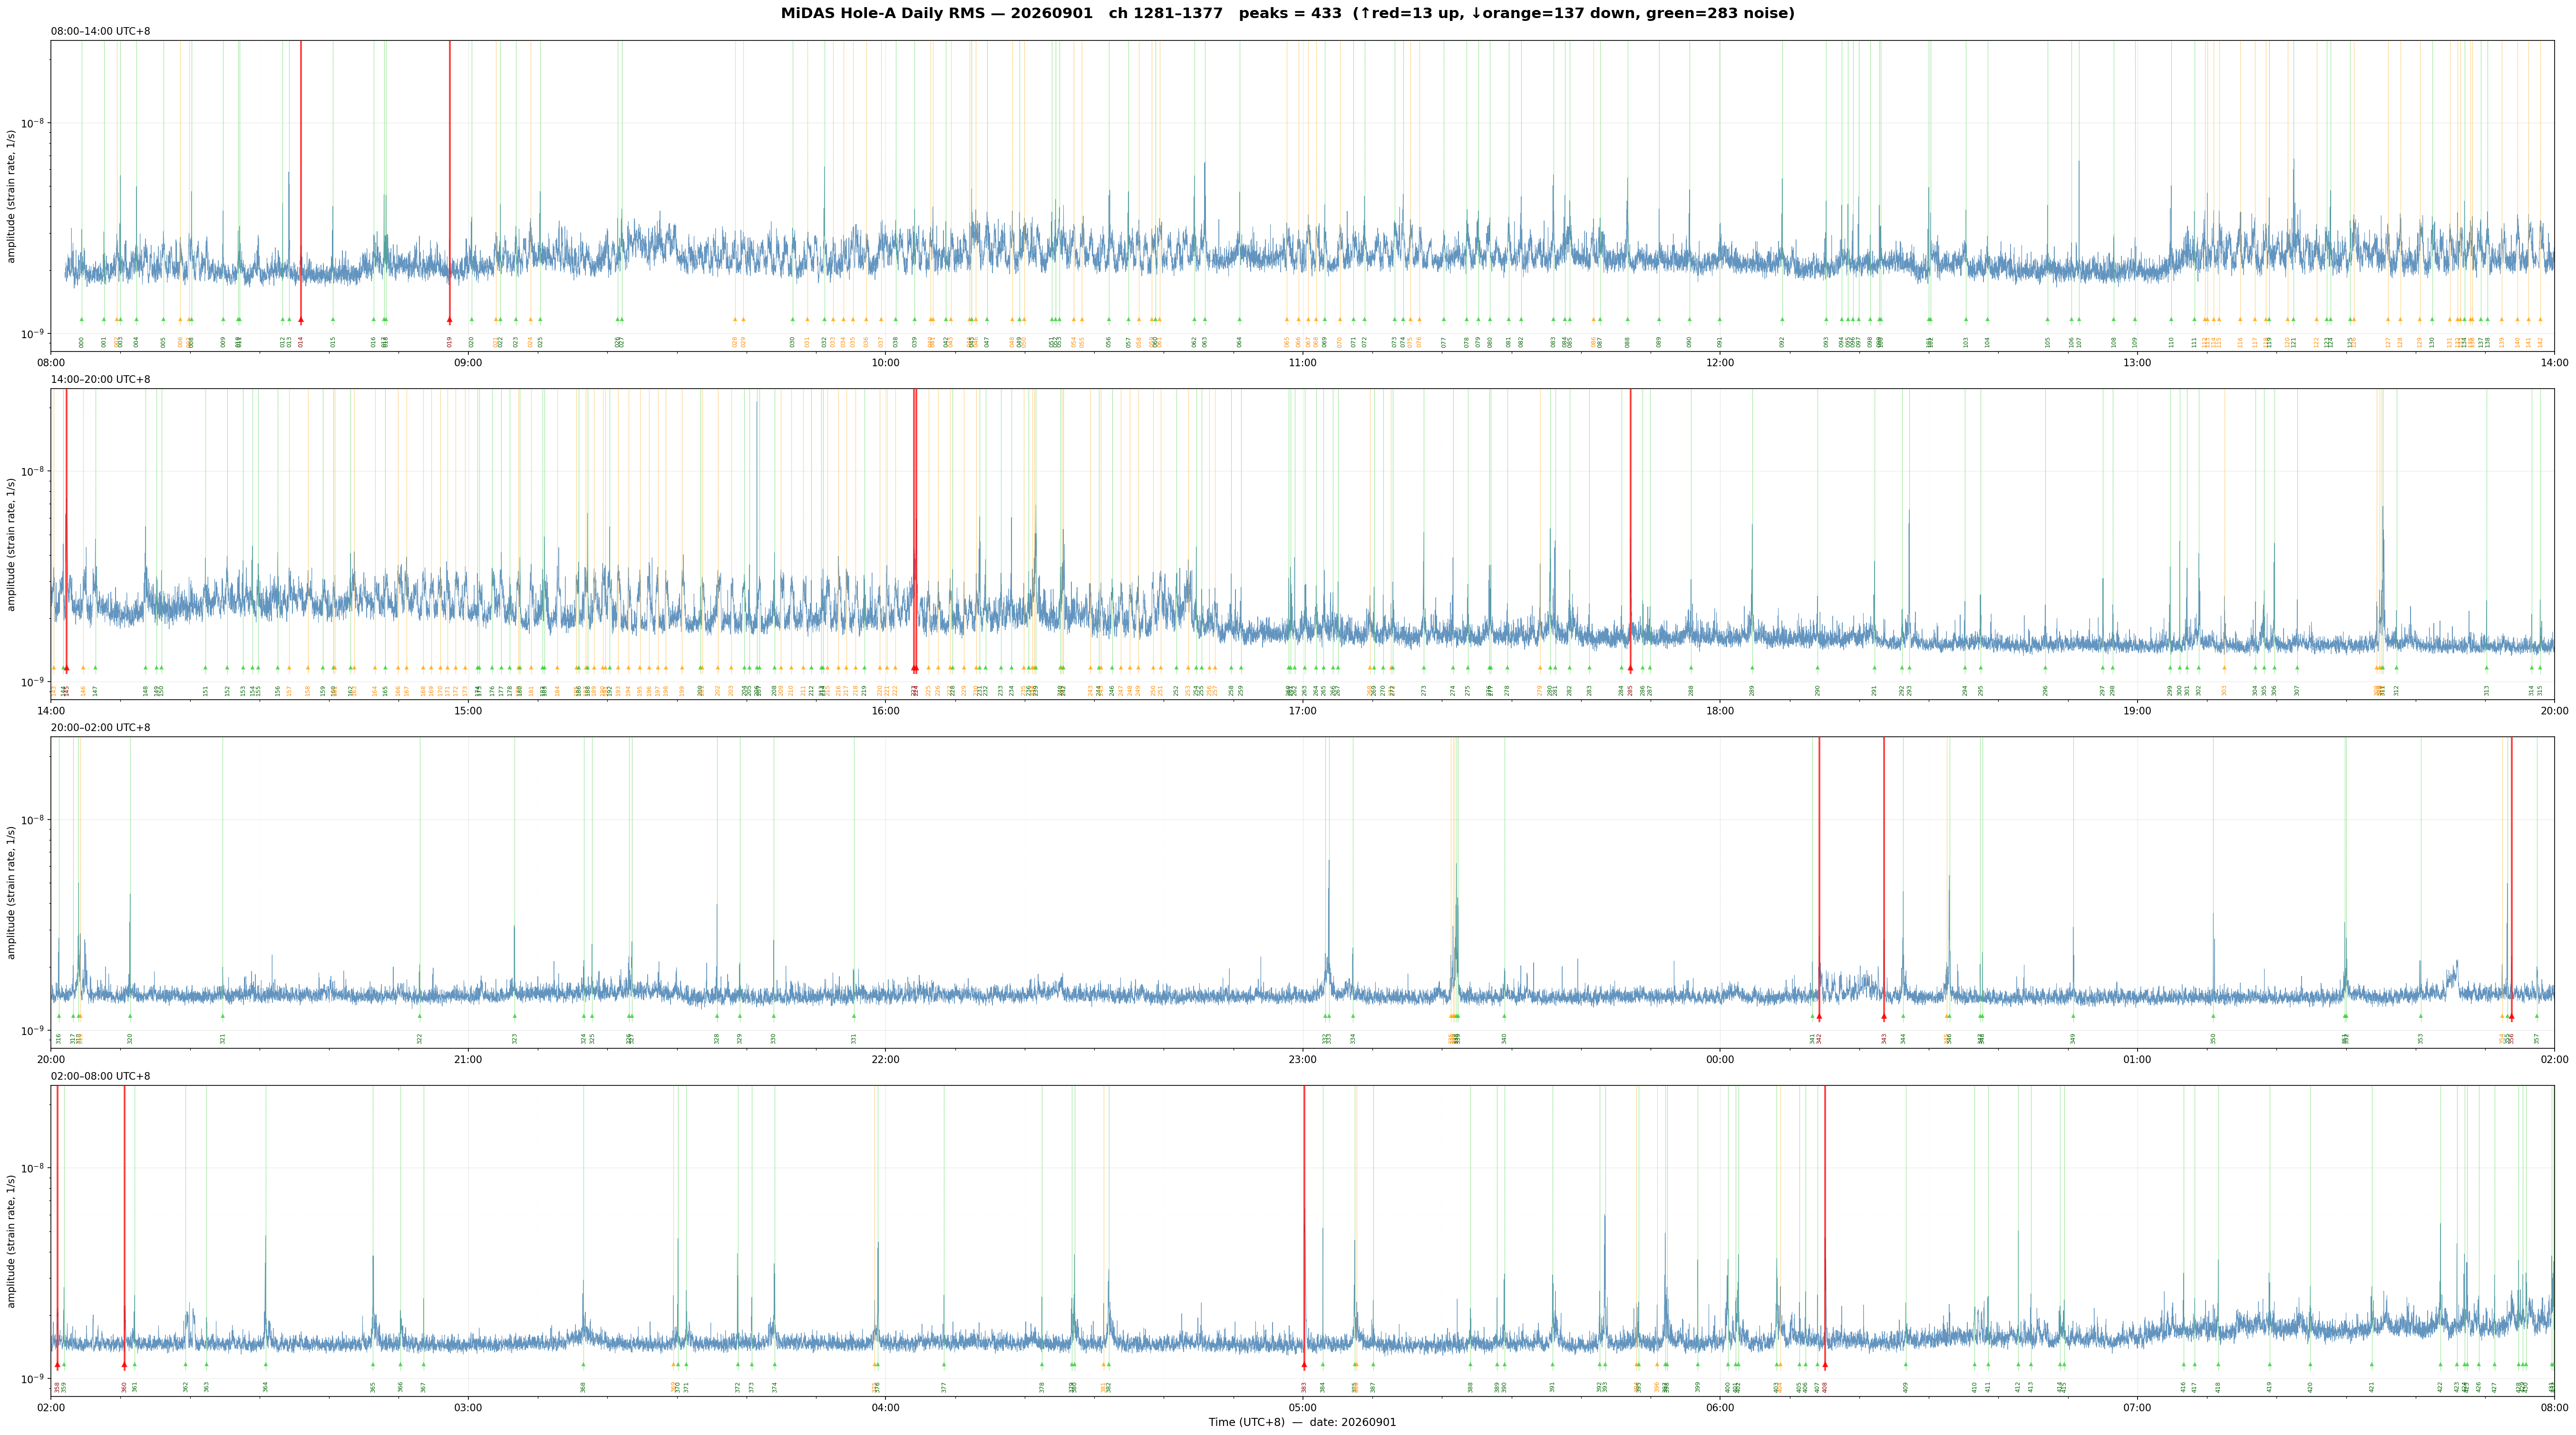
Task: Select the red peak marker labeled 408
Action: [1825, 1364]
